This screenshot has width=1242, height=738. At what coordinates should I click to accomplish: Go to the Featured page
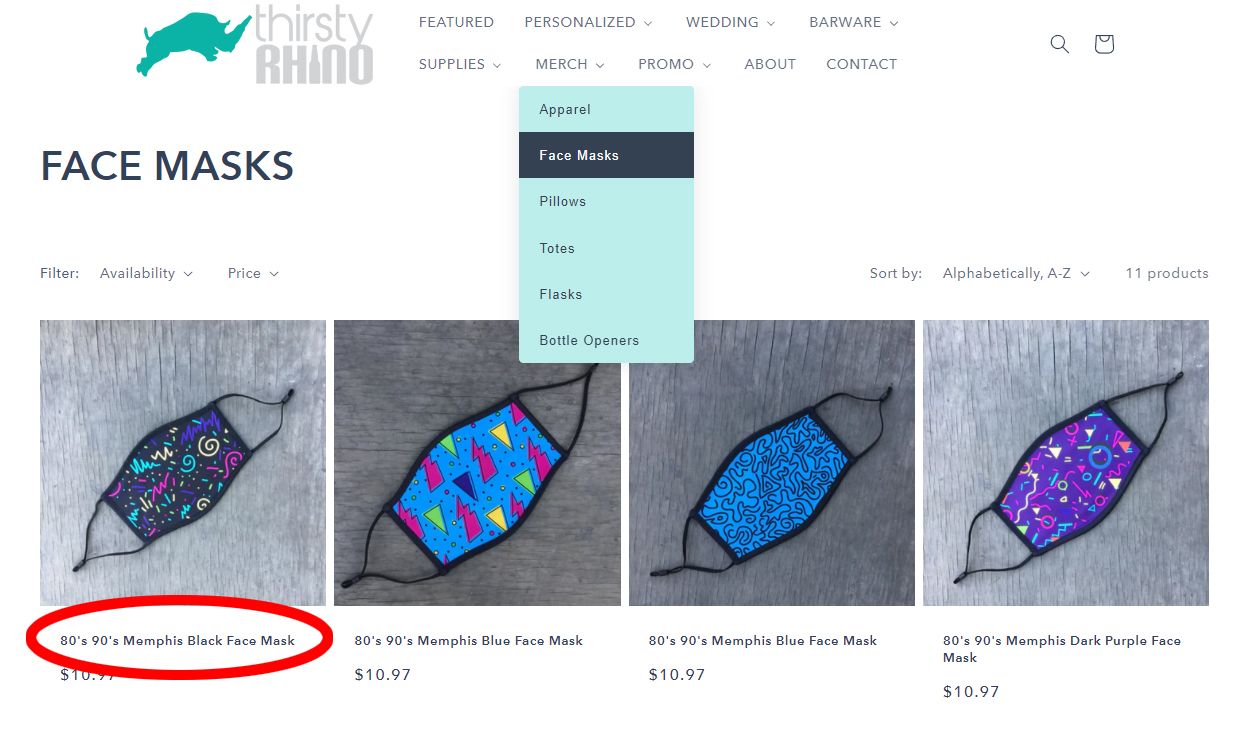pos(456,22)
